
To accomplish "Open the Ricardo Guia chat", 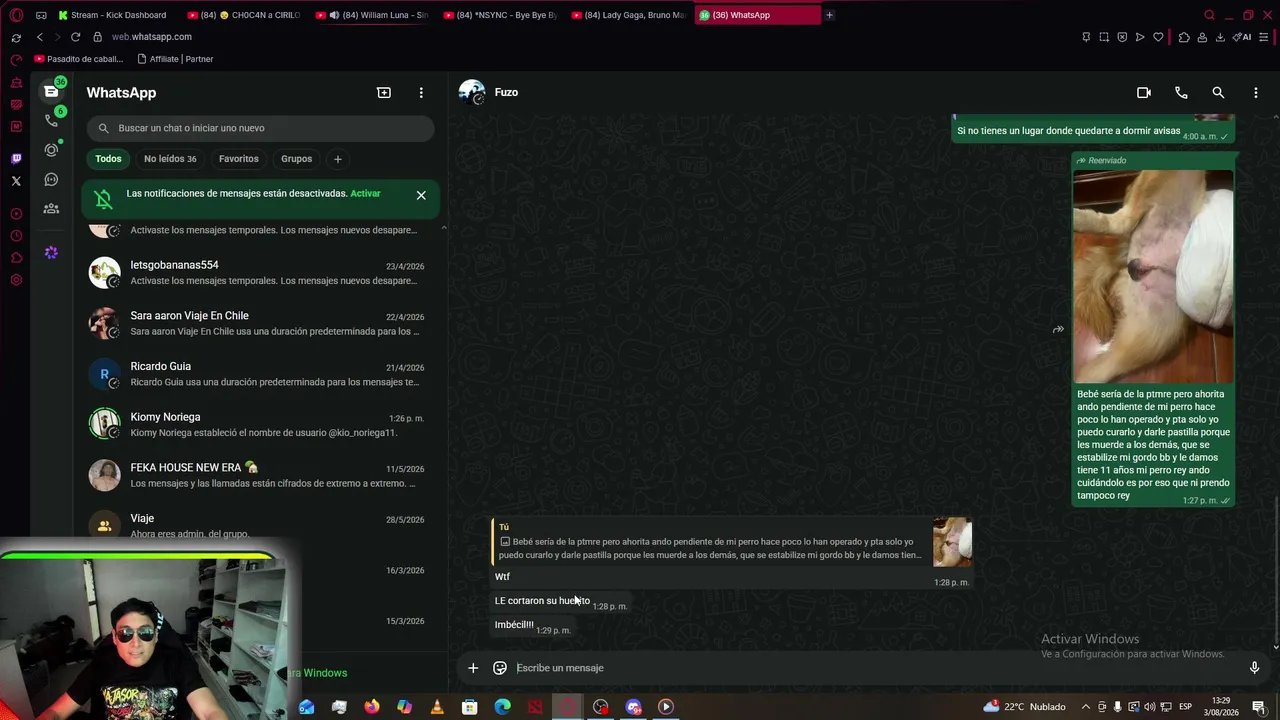I will [x=260, y=374].
